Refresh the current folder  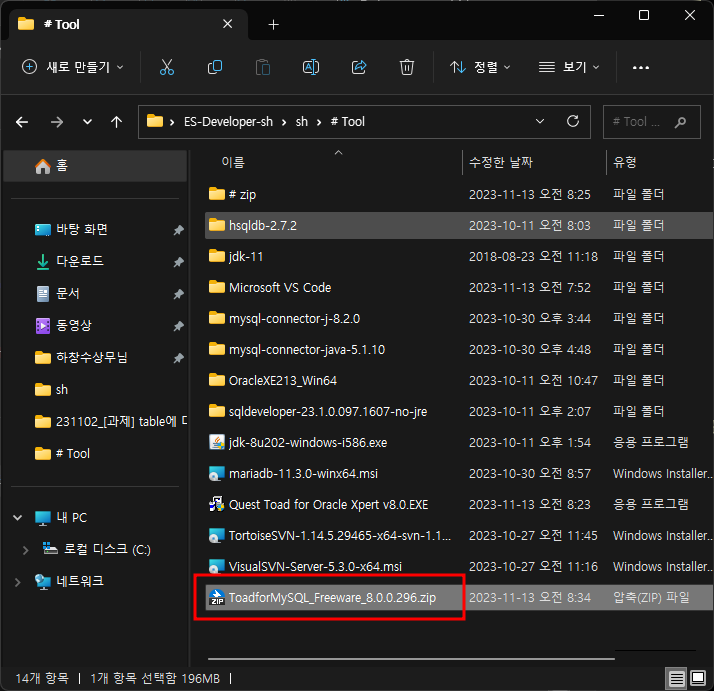pos(573,121)
